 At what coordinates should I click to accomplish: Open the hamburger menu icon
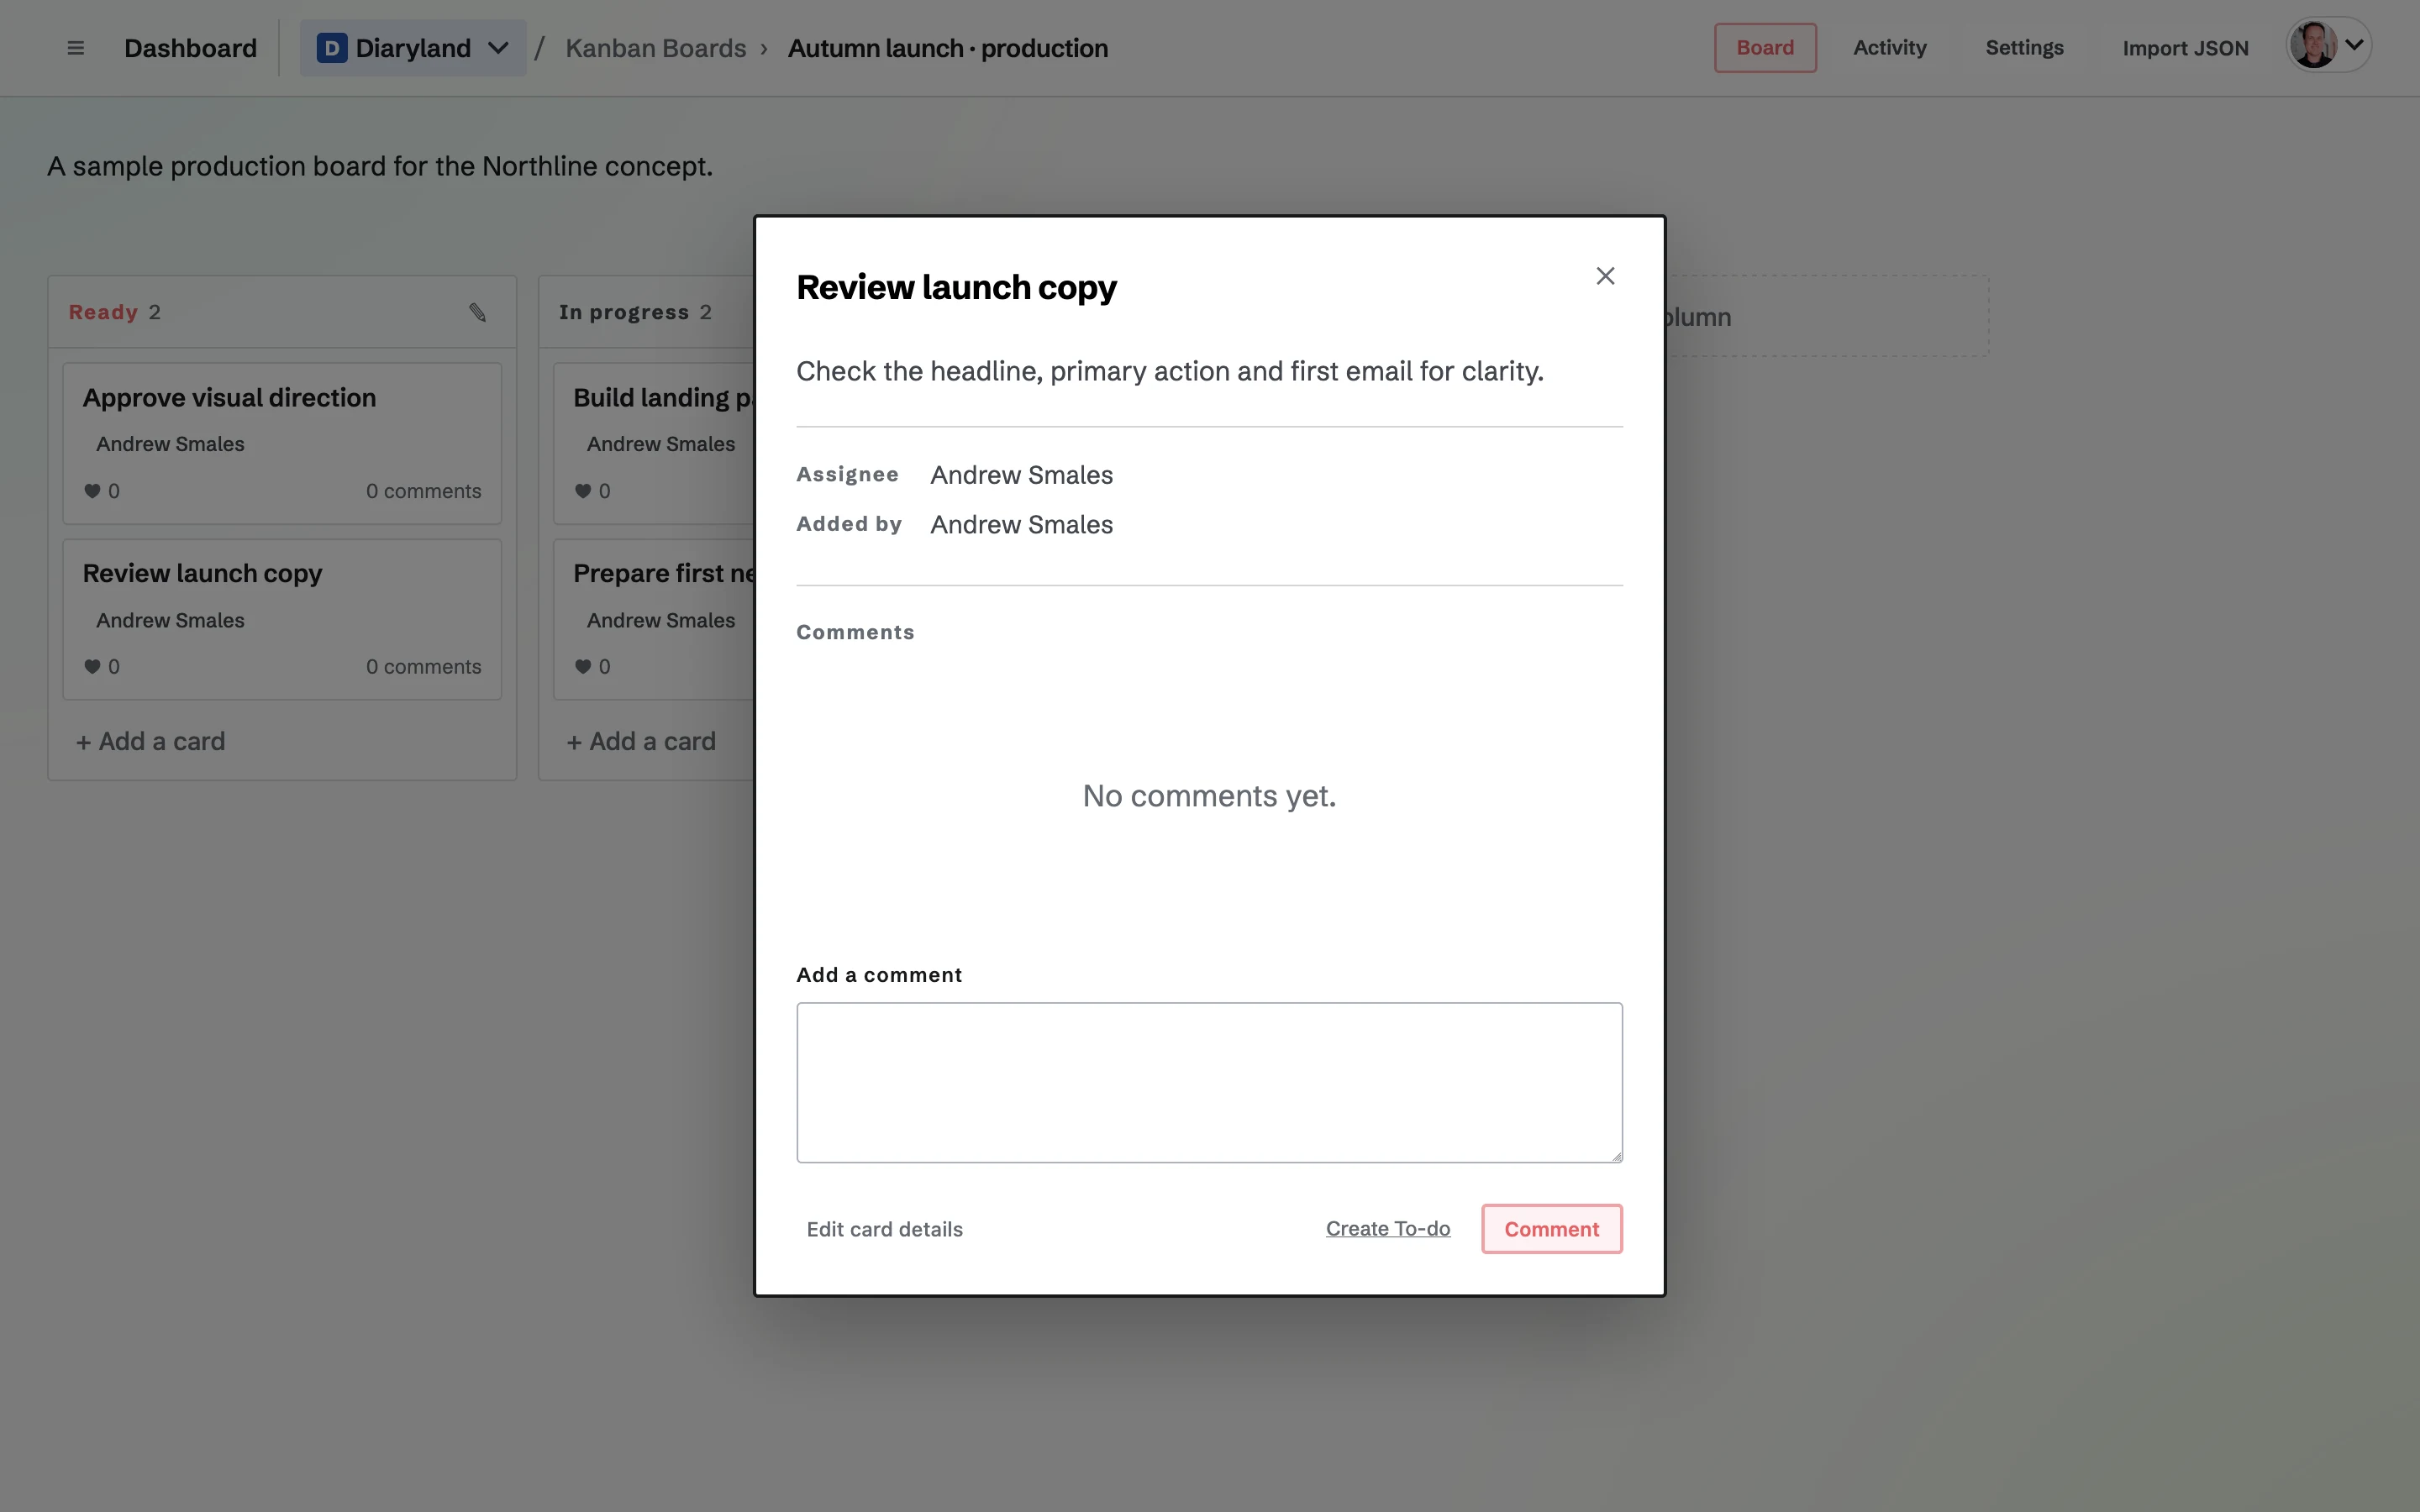tap(75, 48)
